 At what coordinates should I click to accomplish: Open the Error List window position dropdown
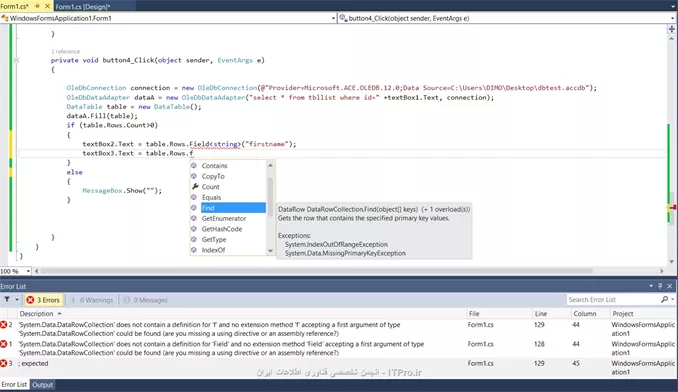[651, 286]
